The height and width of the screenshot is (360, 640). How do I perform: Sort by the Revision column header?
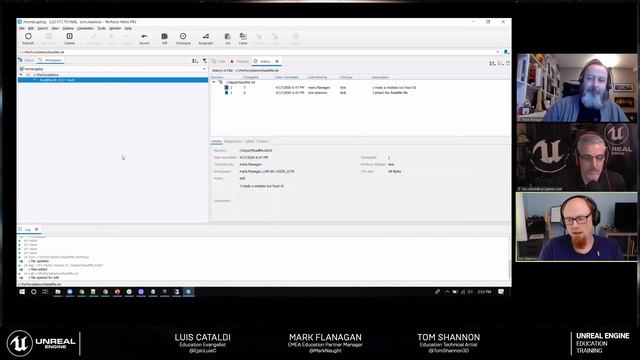click(217, 77)
